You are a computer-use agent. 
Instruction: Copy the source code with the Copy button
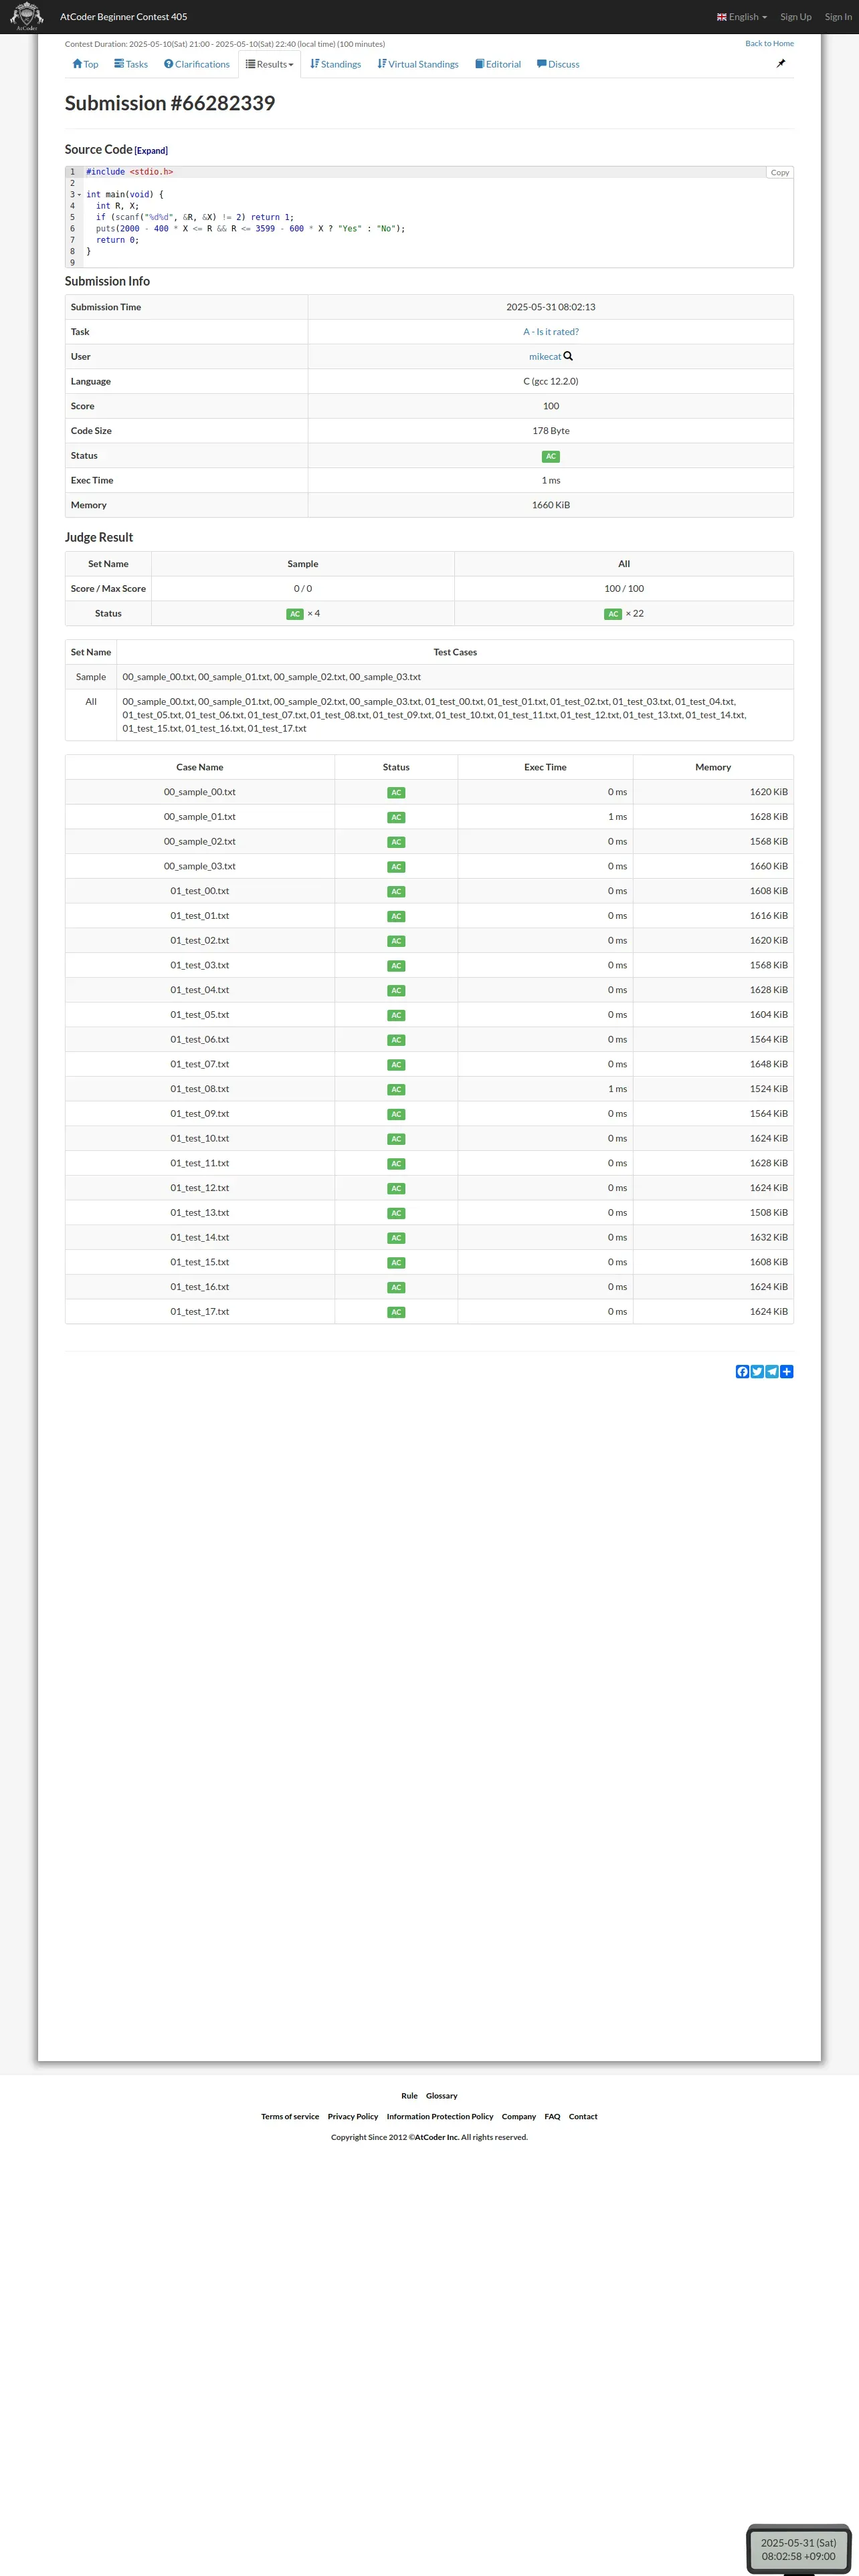(x=780, y=172)
